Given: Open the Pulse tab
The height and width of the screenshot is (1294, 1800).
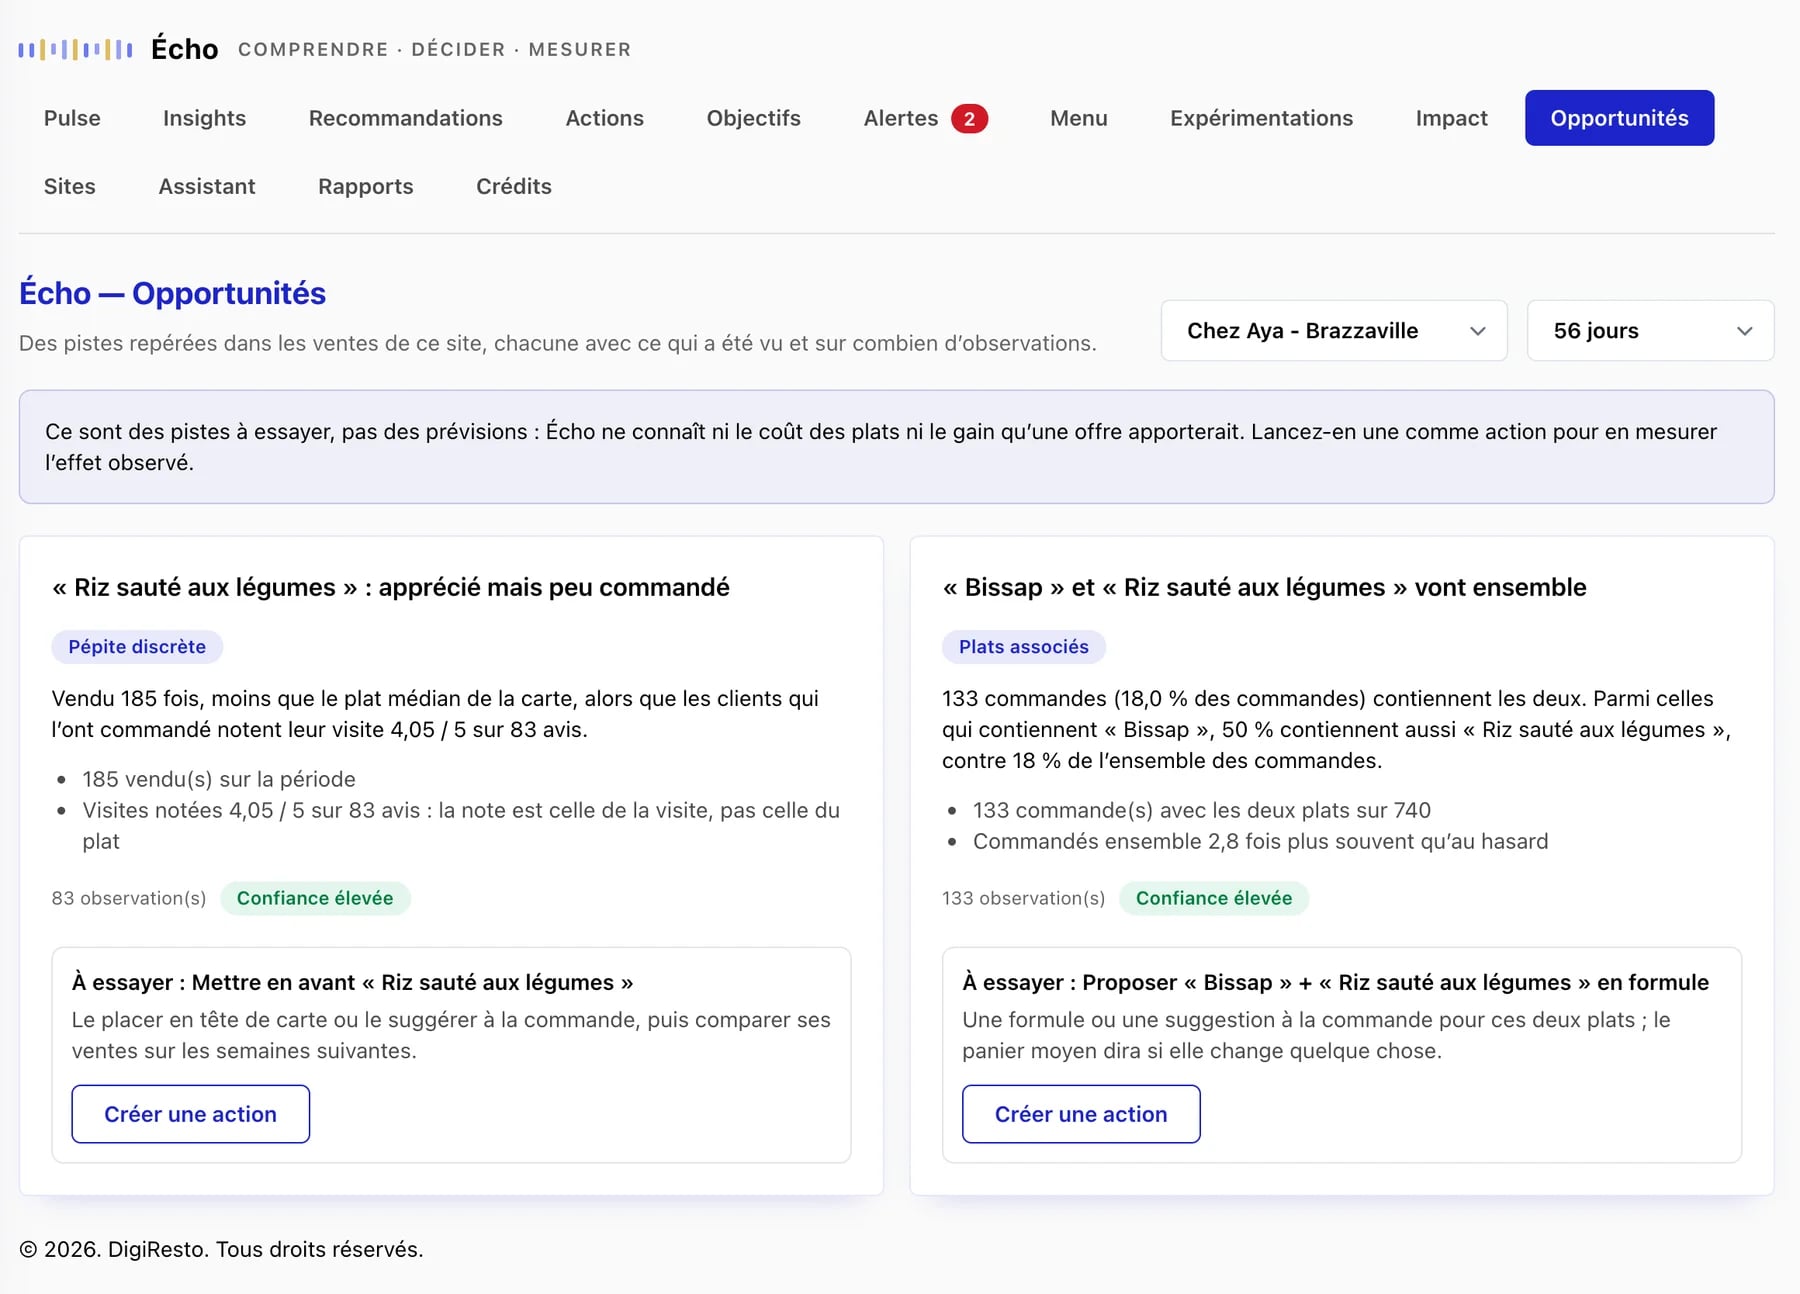Looking at the screenshot, I should [x=72, y=118].
